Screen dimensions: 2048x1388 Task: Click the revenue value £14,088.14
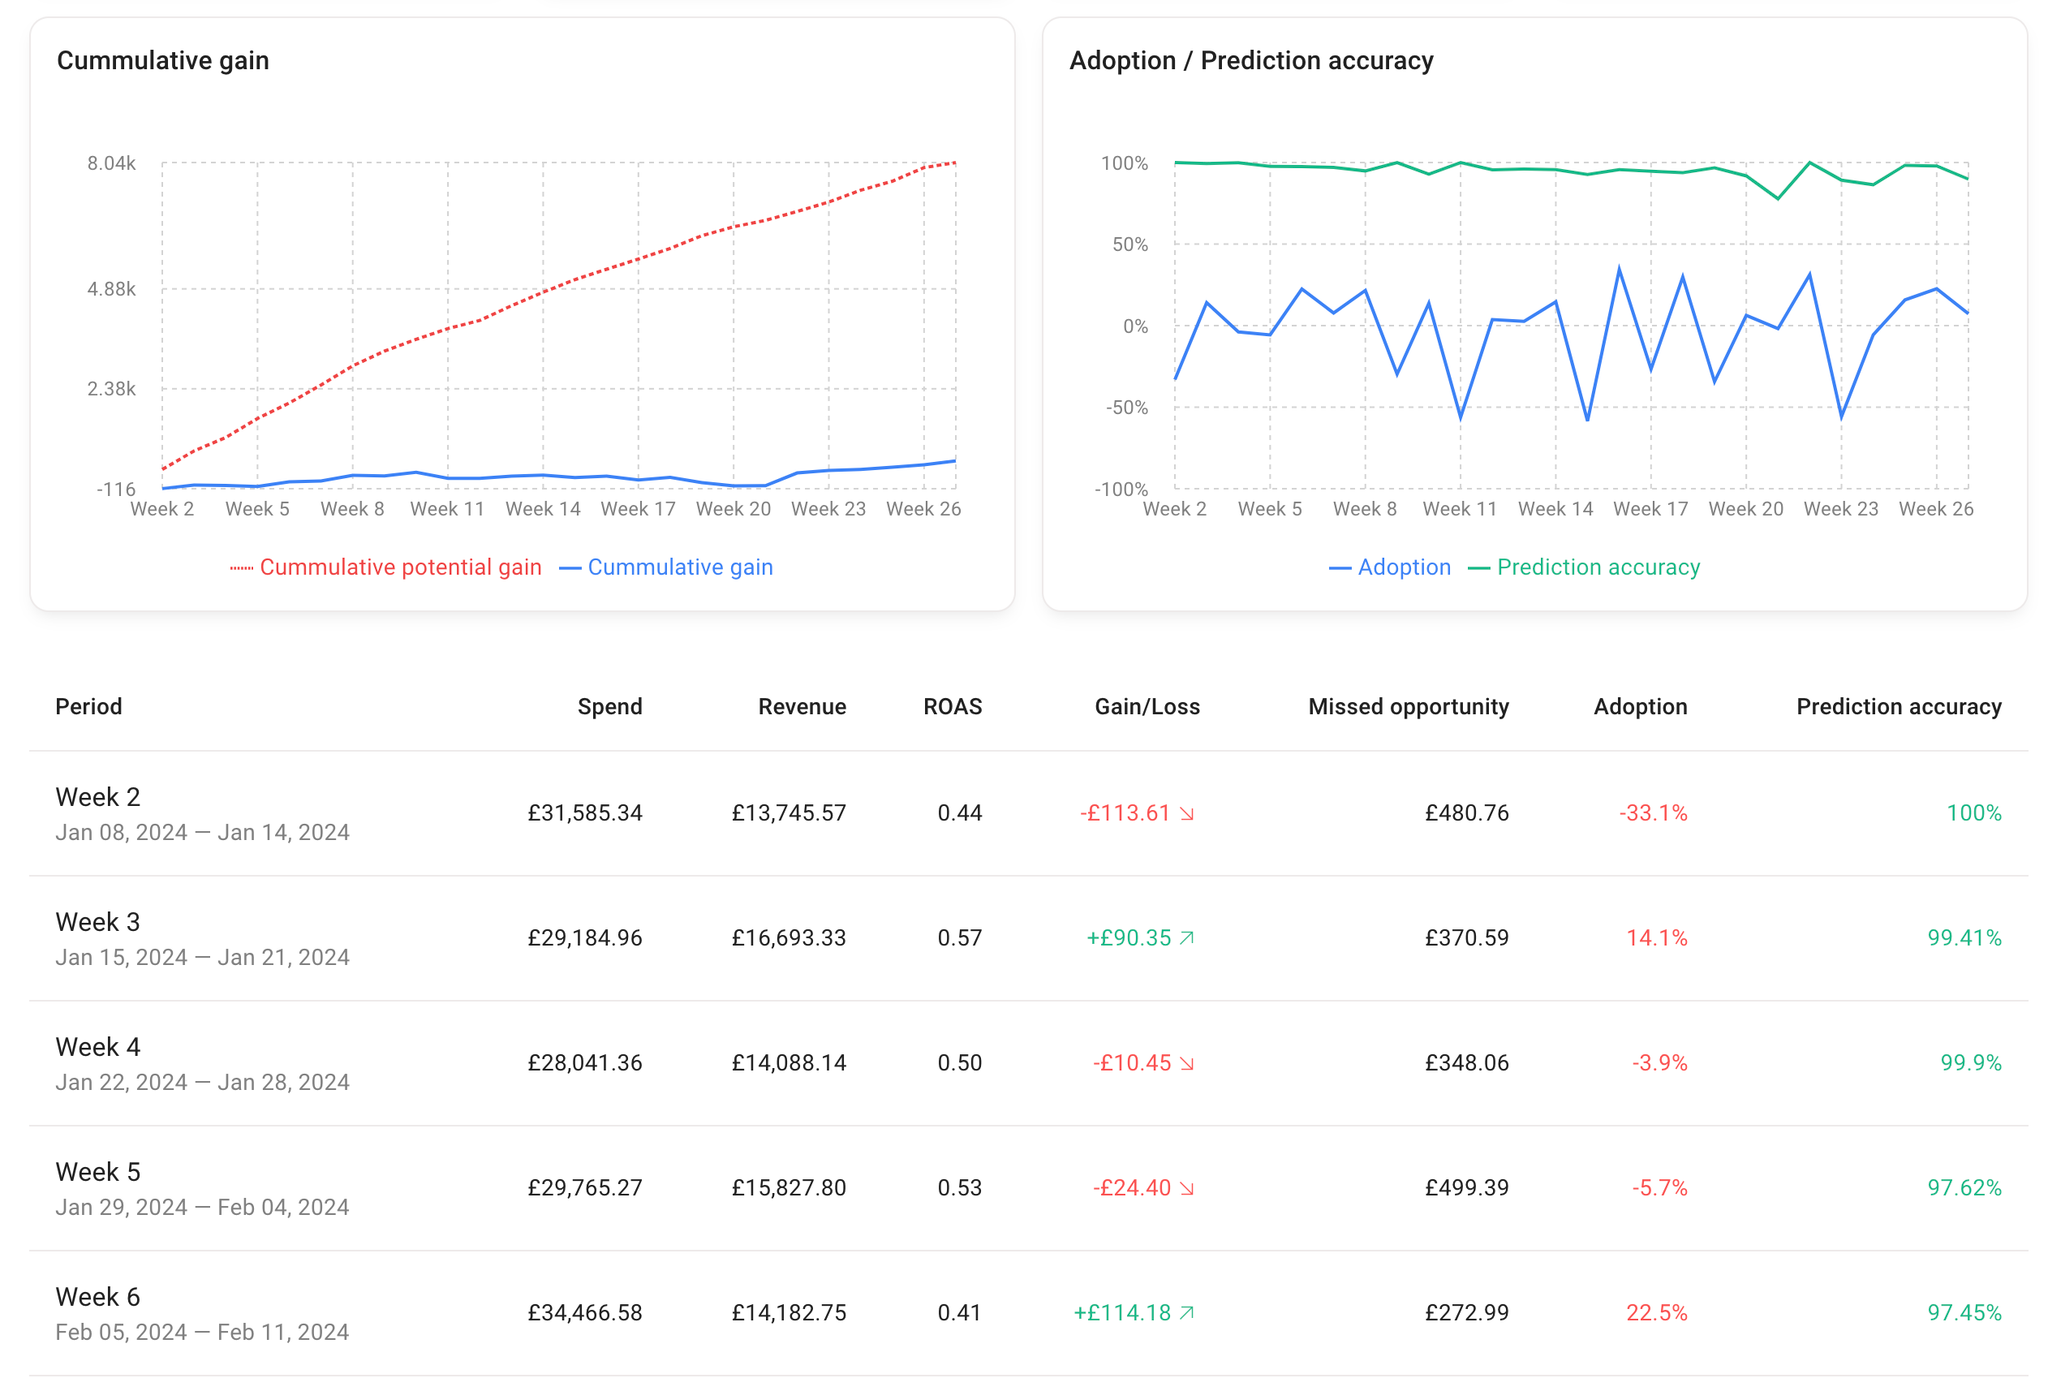pyautogui.click(x=789, y=1063)
